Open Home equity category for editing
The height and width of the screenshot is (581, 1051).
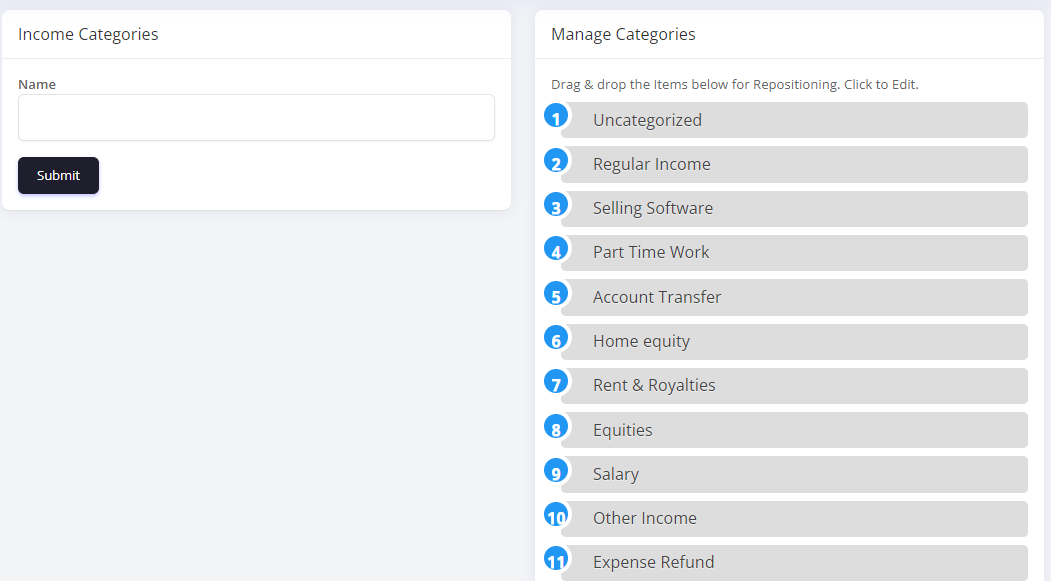794,341
